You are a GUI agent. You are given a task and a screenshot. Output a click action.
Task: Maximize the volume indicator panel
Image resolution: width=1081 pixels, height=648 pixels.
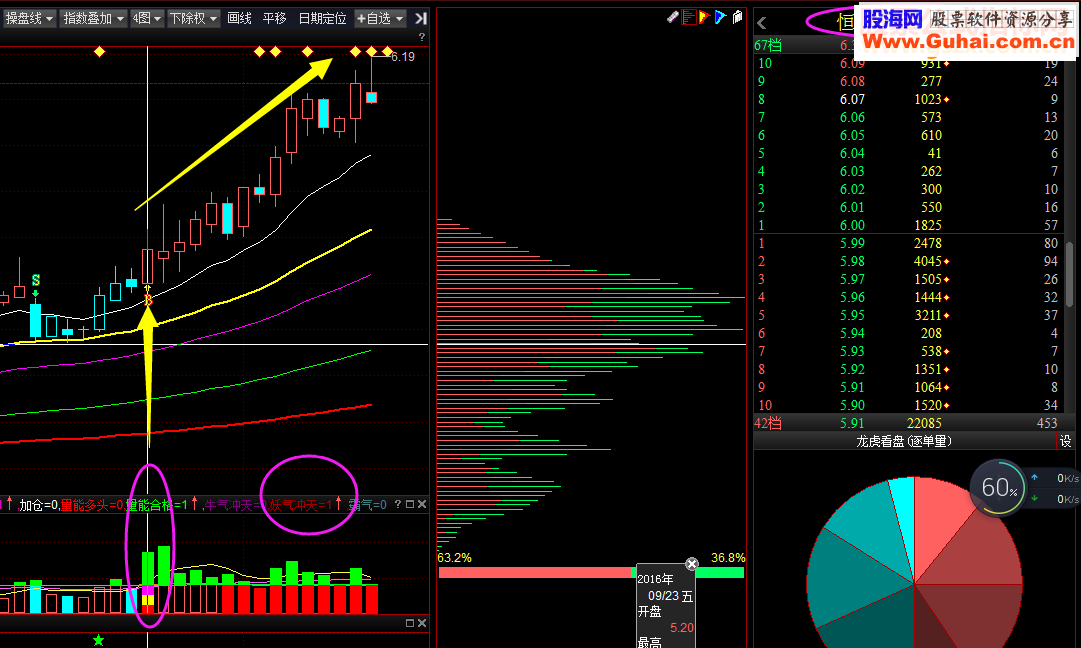click(x=410, y=505)
